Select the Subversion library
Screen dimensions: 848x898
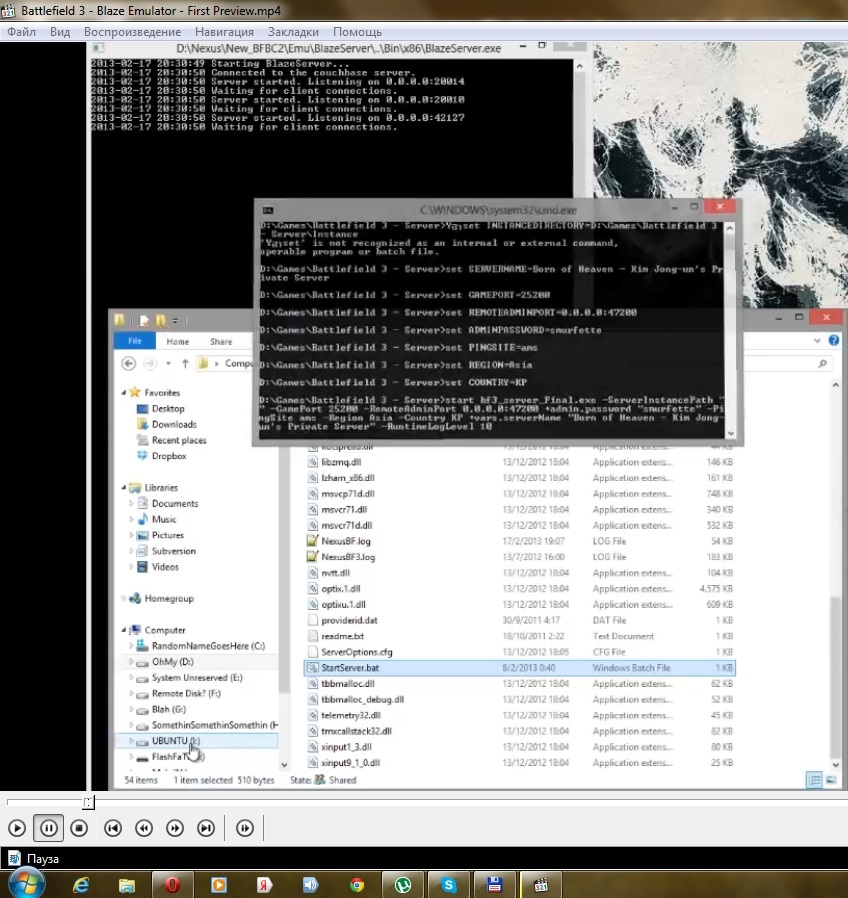tap(173, 551)
